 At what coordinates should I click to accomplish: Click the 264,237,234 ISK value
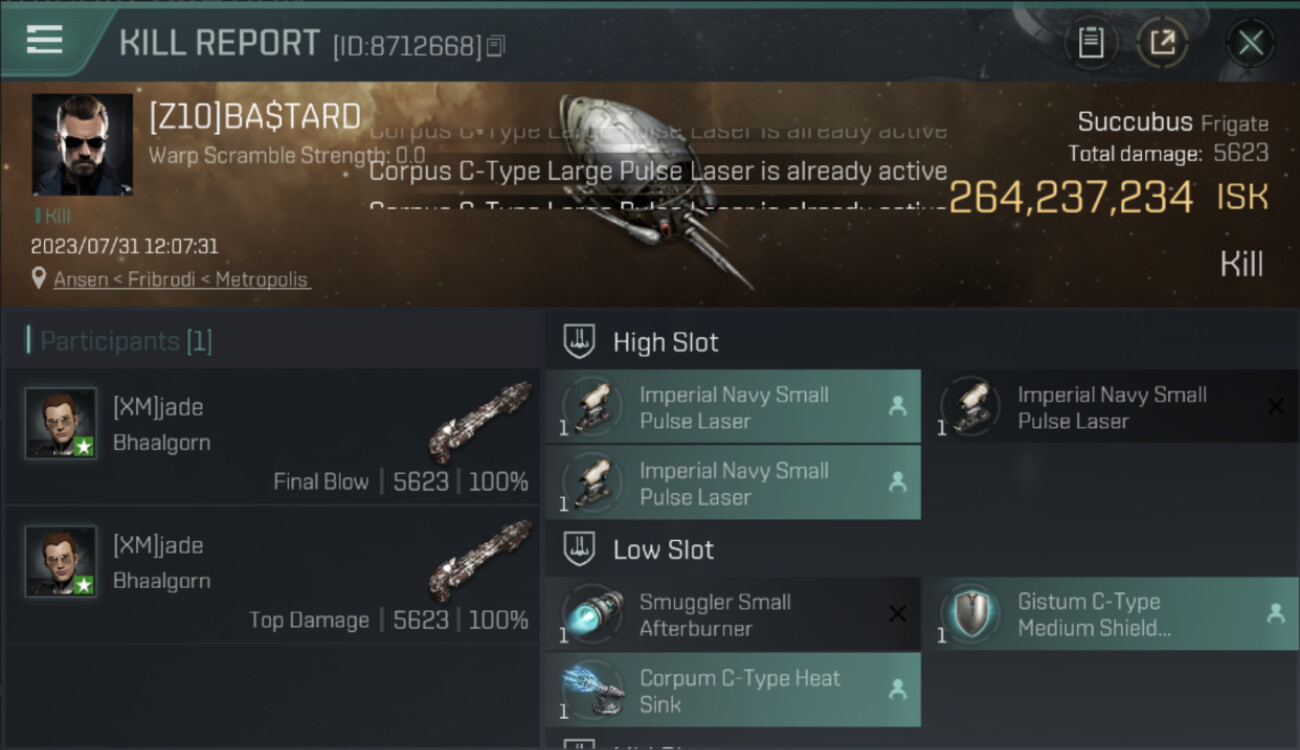pyautogui.click(x=1070, y=197)
